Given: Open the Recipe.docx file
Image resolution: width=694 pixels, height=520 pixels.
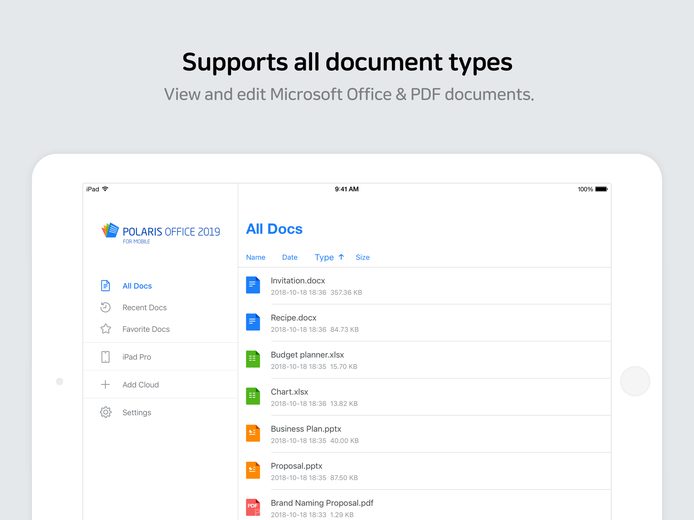Looking at the screenshot, I should tap(425, 323).
